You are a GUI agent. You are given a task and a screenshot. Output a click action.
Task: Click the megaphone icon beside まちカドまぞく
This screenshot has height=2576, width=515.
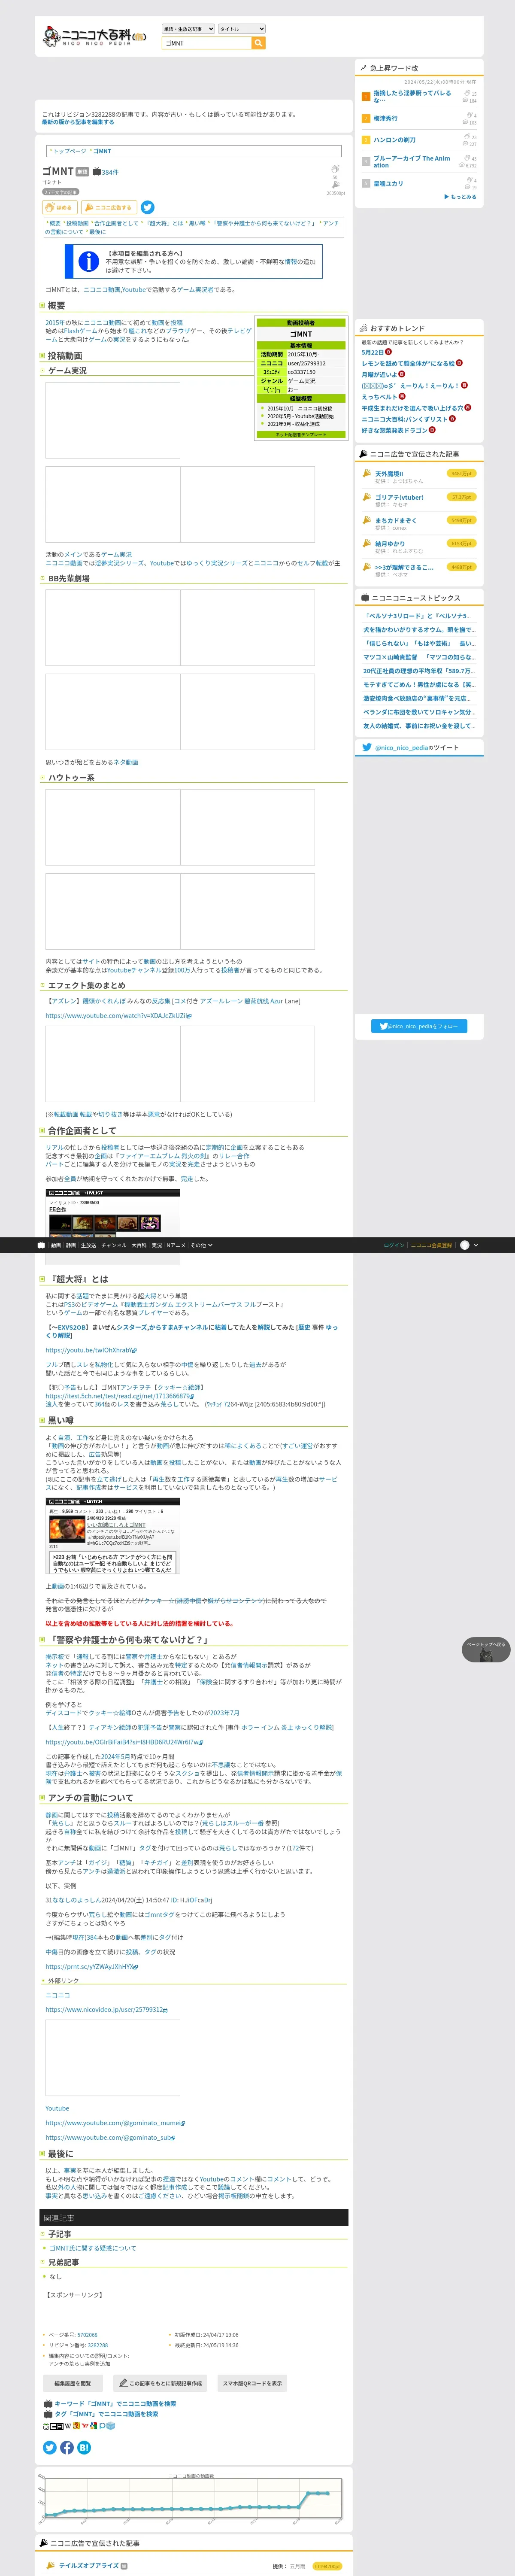[366, 520]
